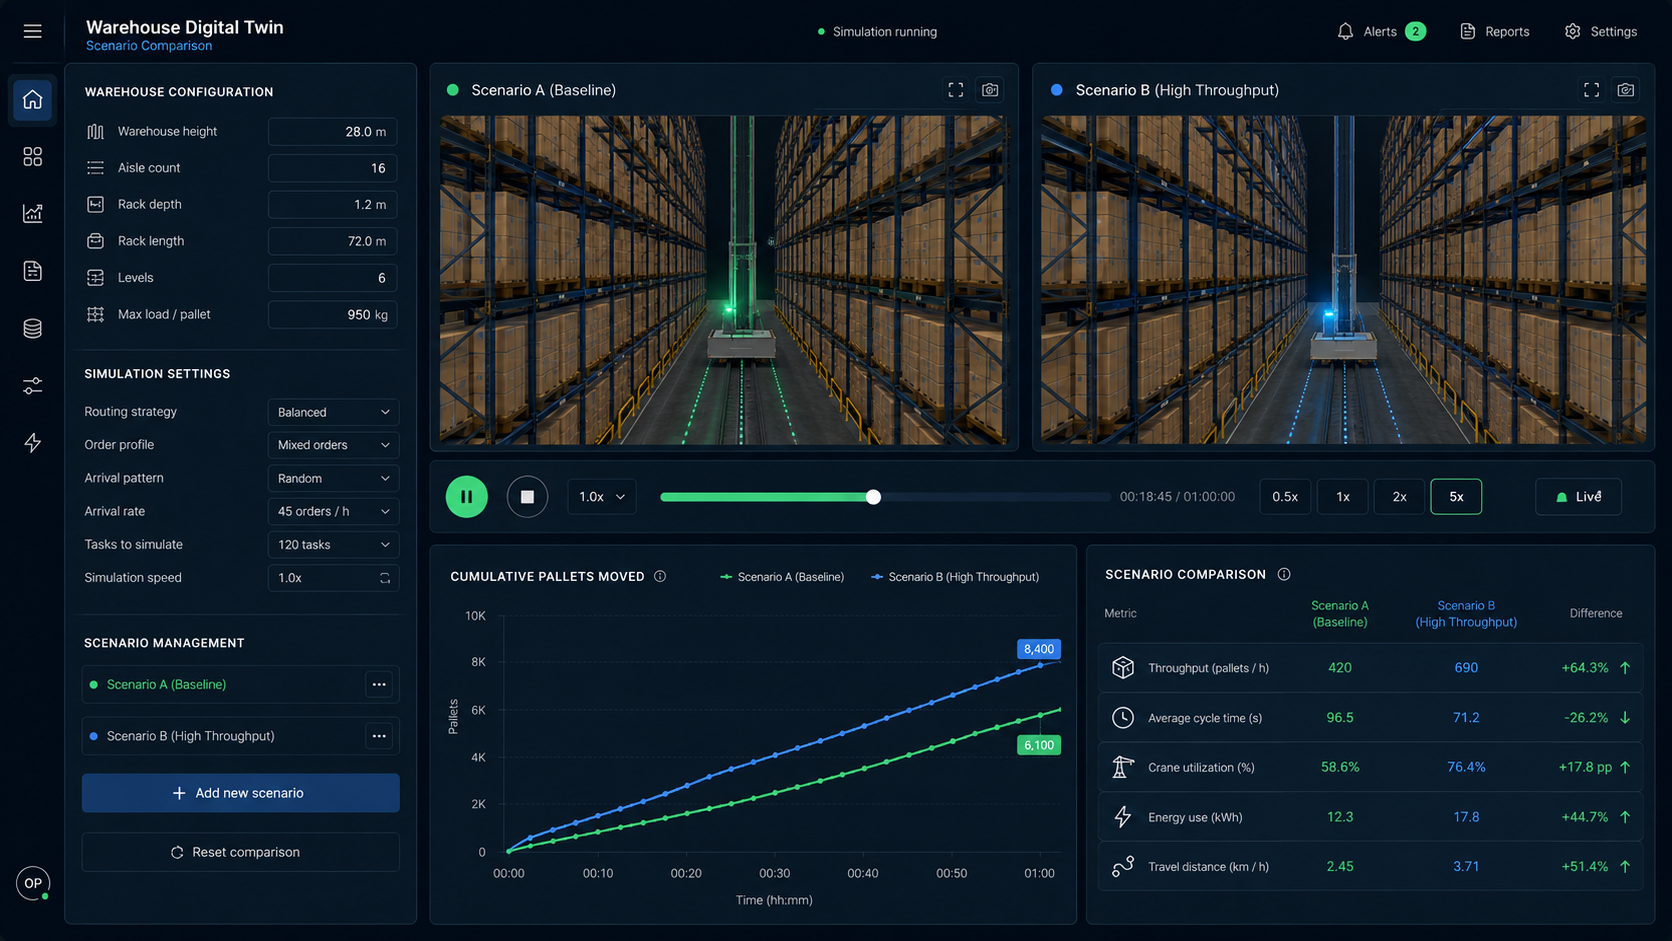The image size is (1672, 941).
Task: Show info for Cumulative Pallets Moved
Action: click(660, 576)
